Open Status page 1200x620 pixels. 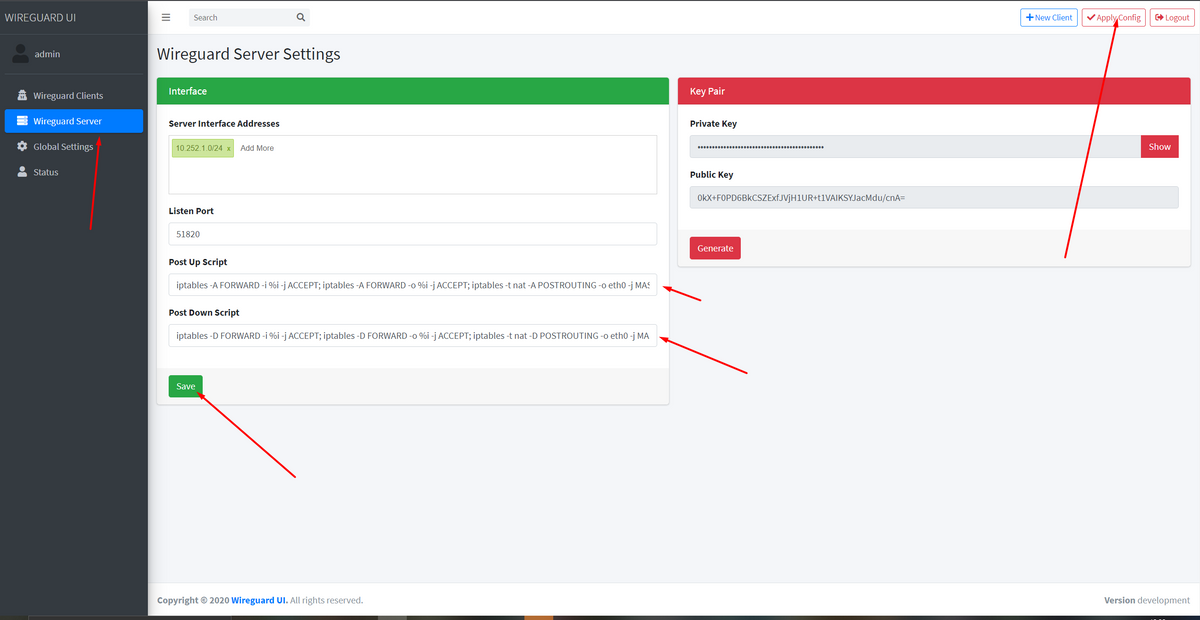pos(74,172)
